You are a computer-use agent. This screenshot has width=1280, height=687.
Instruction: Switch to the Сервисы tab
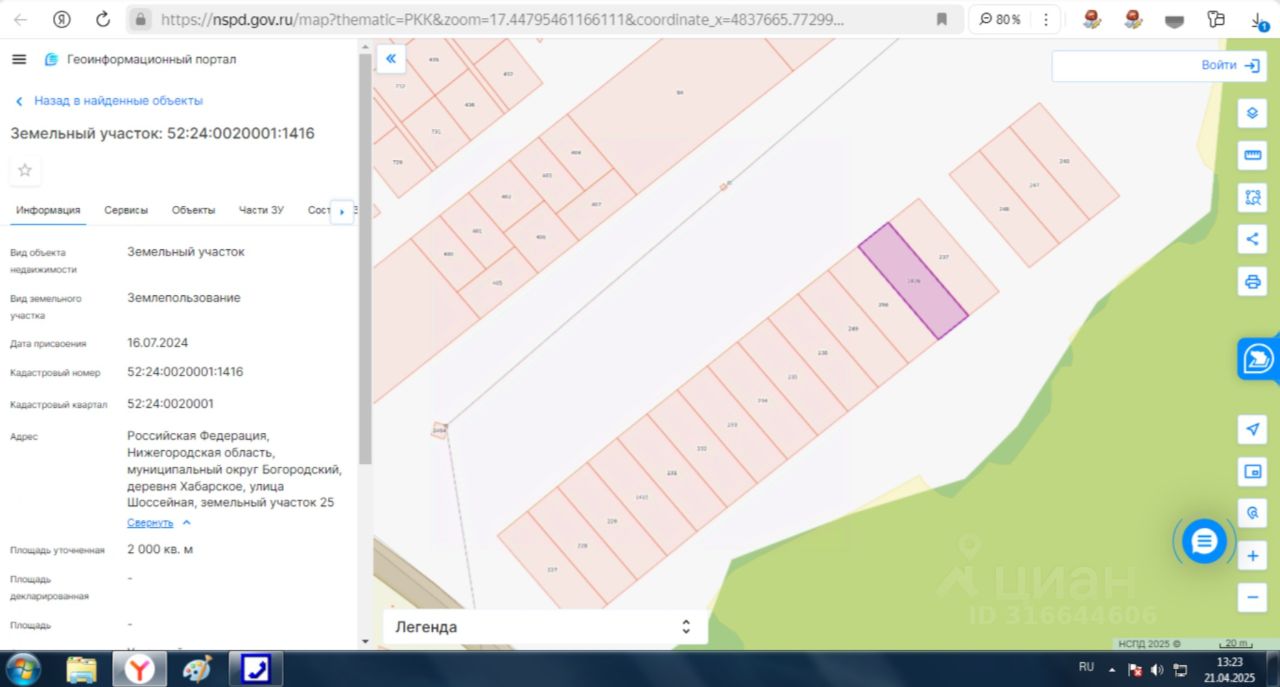coord(126,210)
